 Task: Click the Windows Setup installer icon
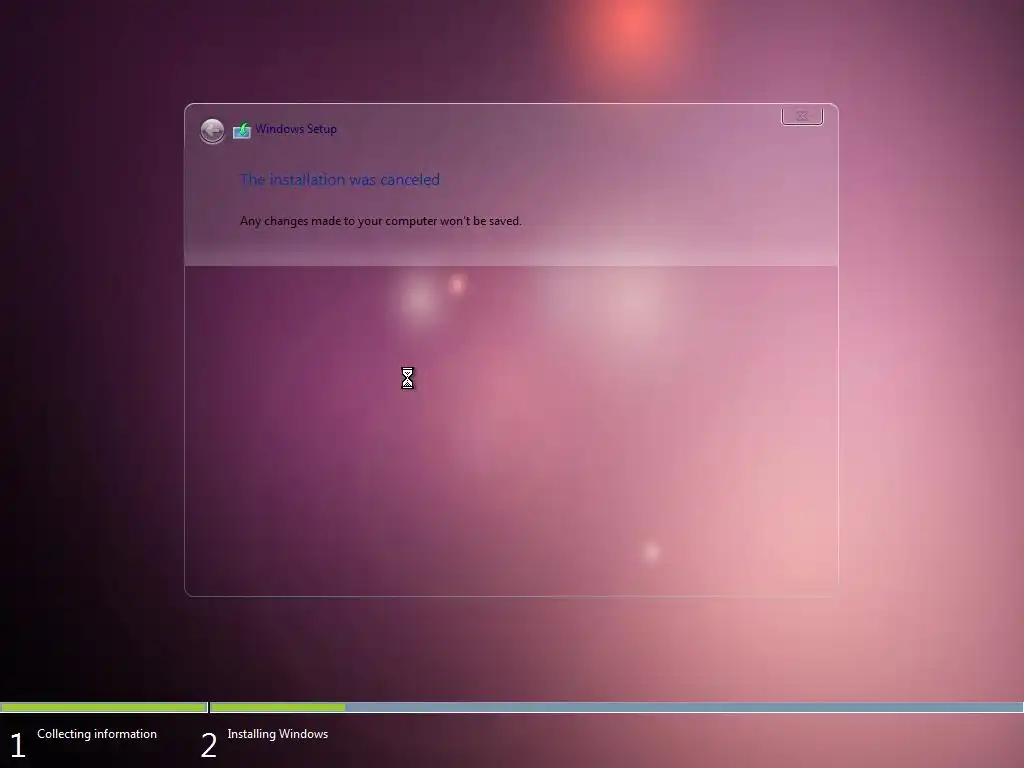pyautogui.click(x=242, y=130)
